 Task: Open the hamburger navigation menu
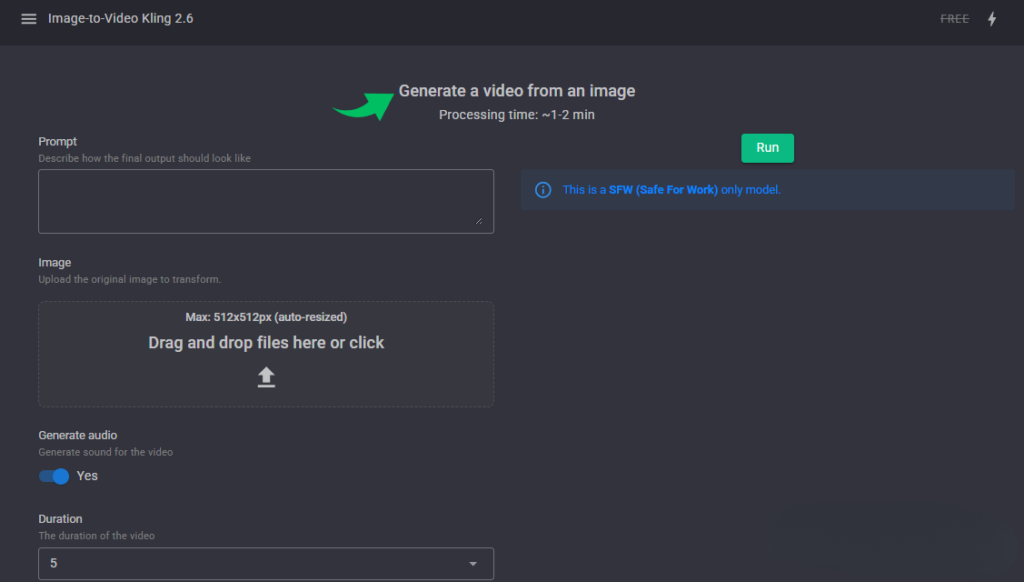click(x=28, y=19)
